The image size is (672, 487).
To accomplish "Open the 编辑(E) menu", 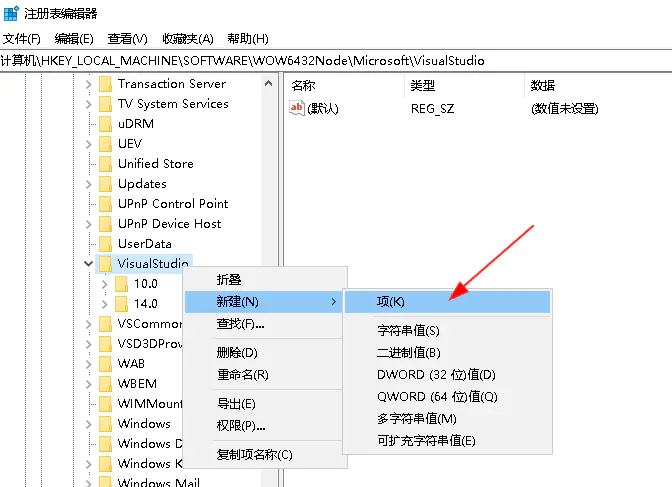I will point(74,39).
